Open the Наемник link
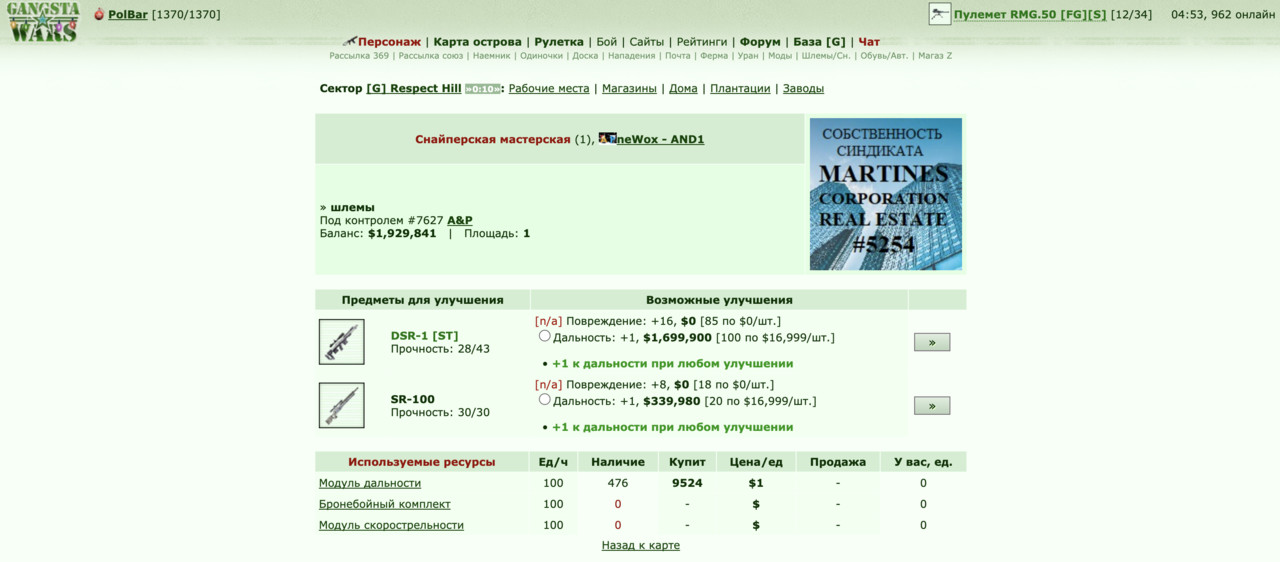The image size is (1280, 562). [x=492, y=56]
